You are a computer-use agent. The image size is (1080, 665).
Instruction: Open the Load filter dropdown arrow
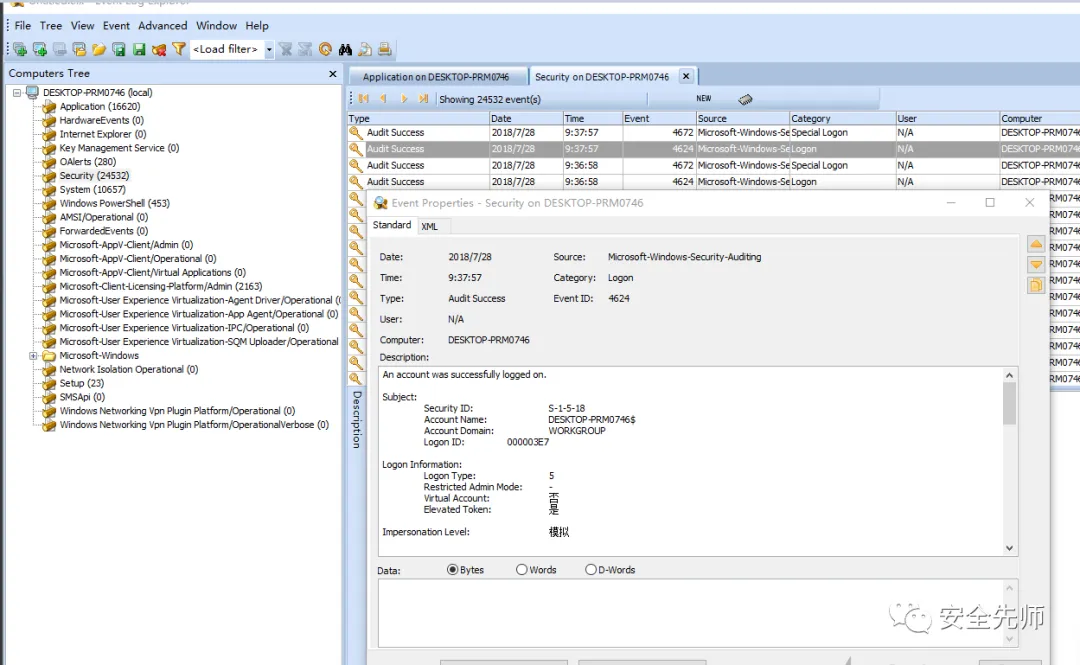(x=269, y=50)
